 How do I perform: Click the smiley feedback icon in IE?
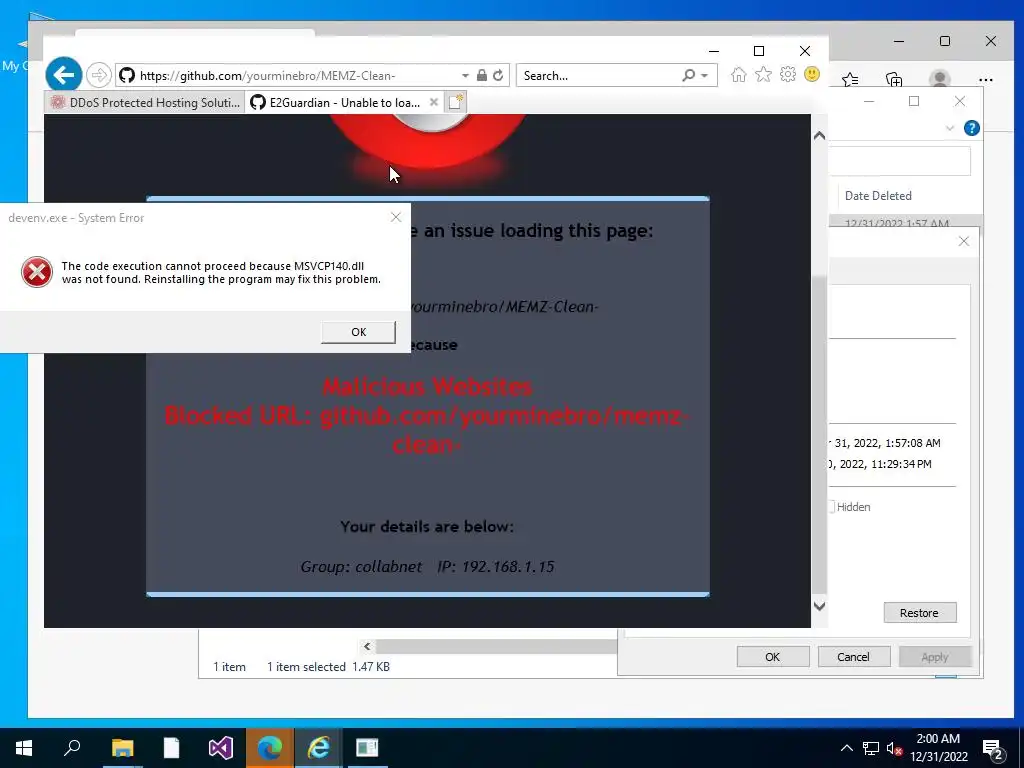click(x=812, y=74)
